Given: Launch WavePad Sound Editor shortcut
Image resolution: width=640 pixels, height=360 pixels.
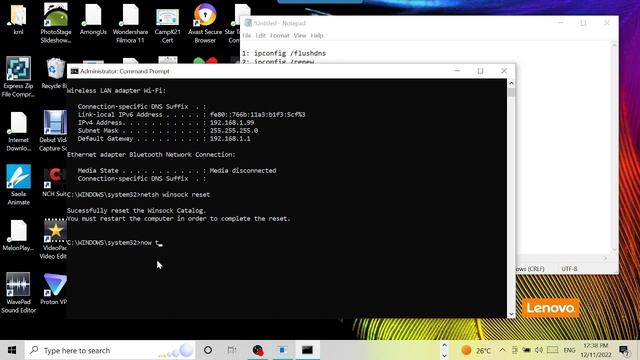Looking at the screenshot, I should 18,293.
